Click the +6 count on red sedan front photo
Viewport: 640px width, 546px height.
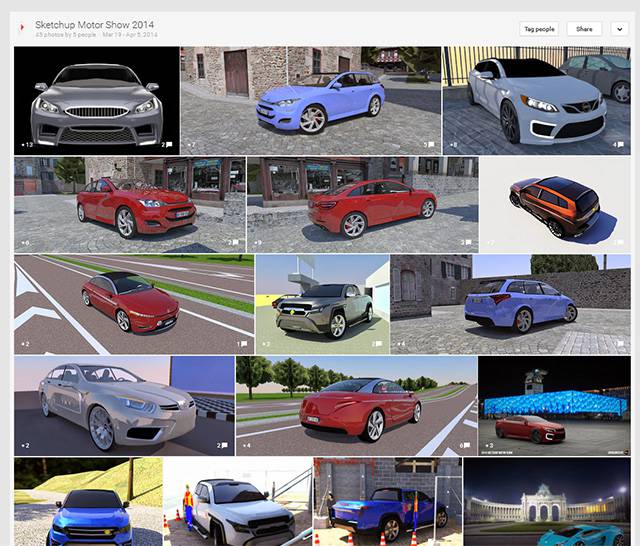coord(25,243)
